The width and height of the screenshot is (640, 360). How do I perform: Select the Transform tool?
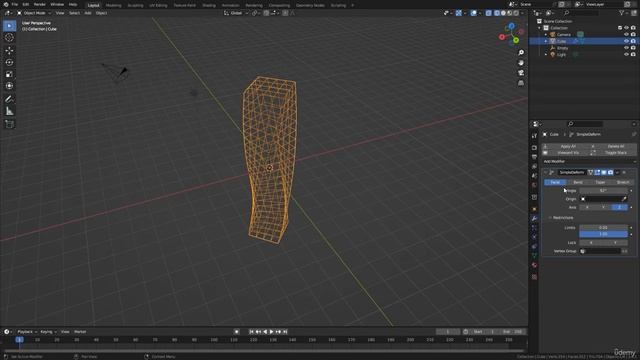point(9,86)
